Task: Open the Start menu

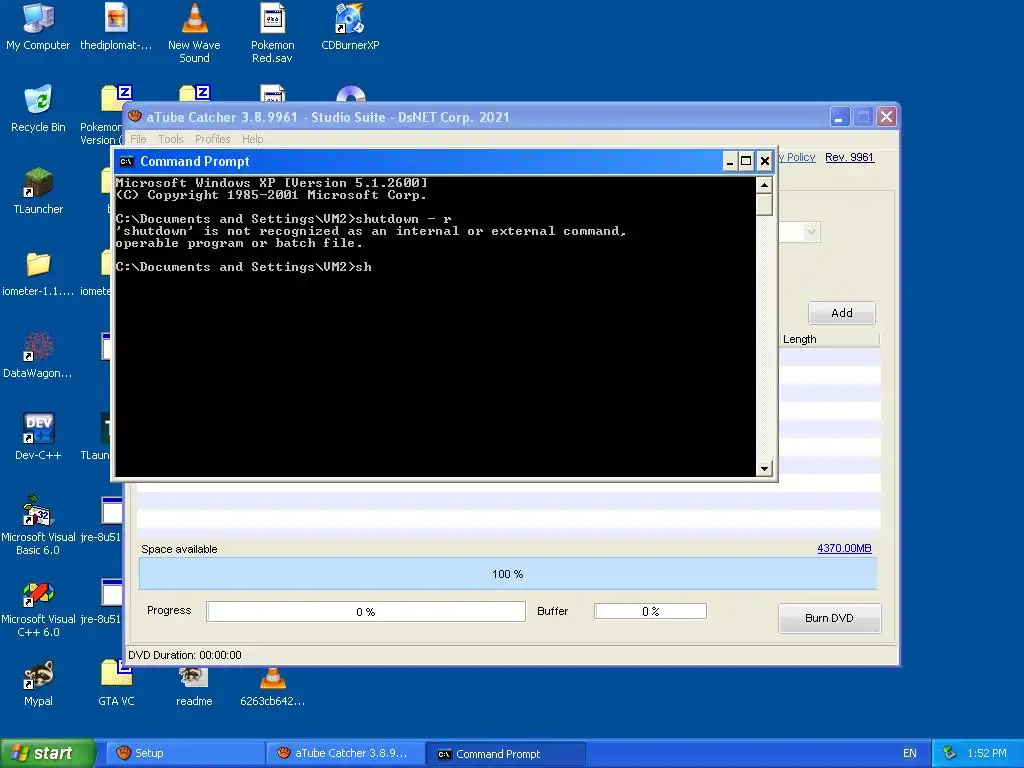Action: point(48,753)
